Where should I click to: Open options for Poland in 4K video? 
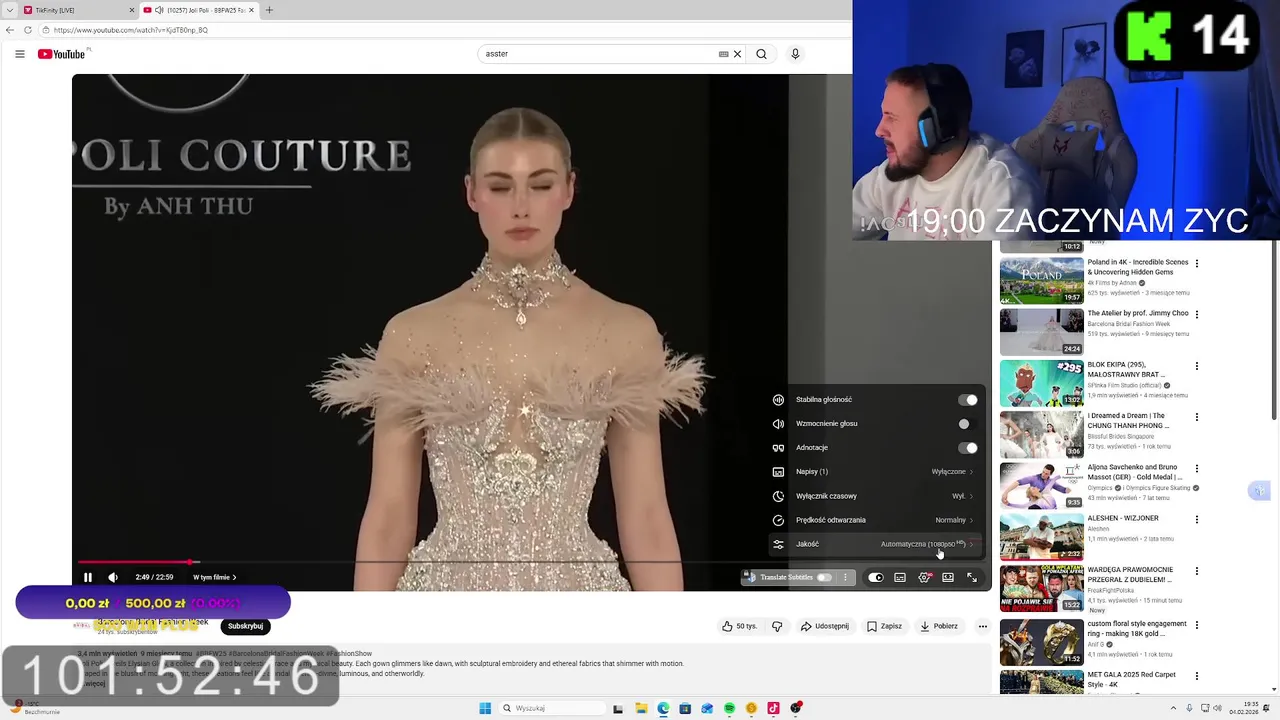[x=1197, y=264]
